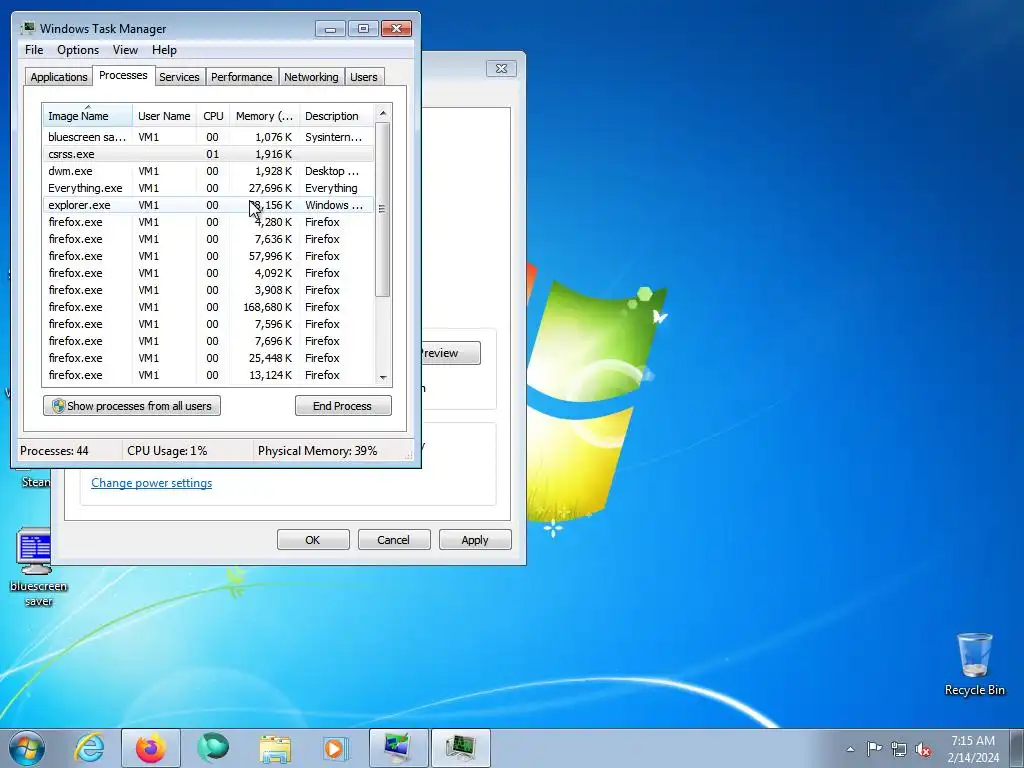Click the Task Manager title bar icon
Image resolution: width=1024 pixels, height=768 pixels.
point(27,28)
